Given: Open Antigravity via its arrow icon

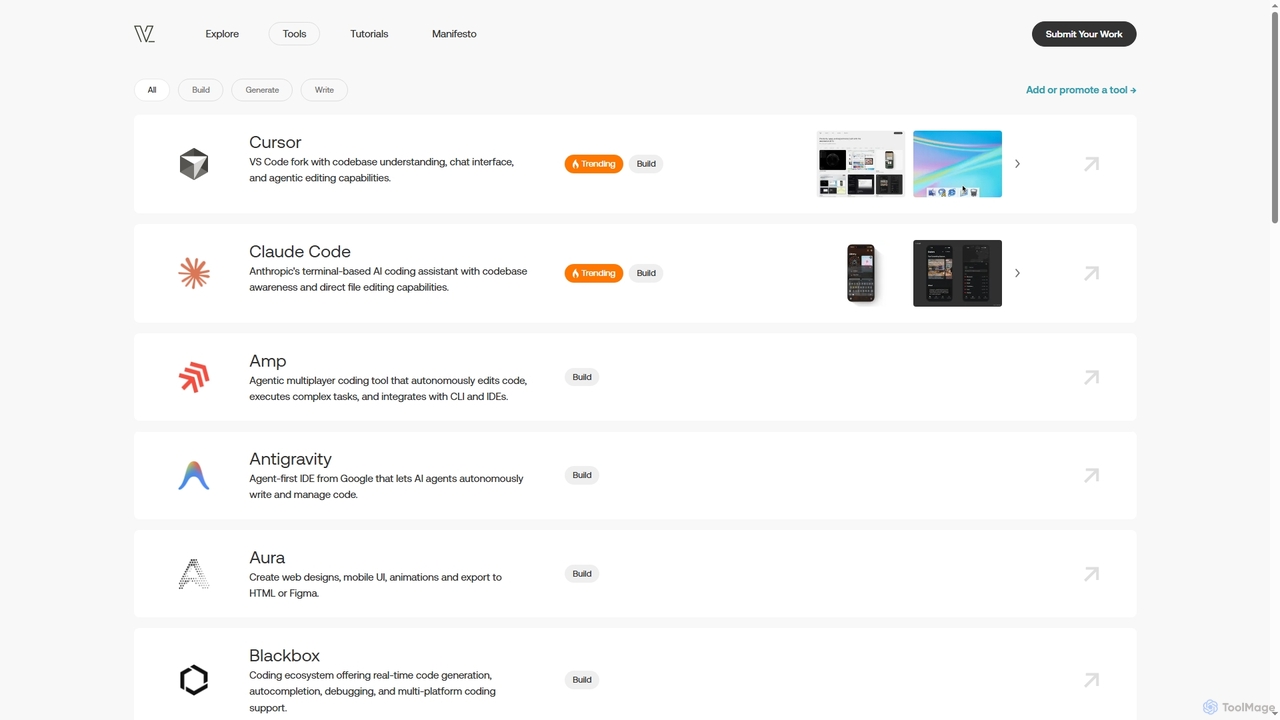Looking at the screenshot, I should [x=1091, y=475].
